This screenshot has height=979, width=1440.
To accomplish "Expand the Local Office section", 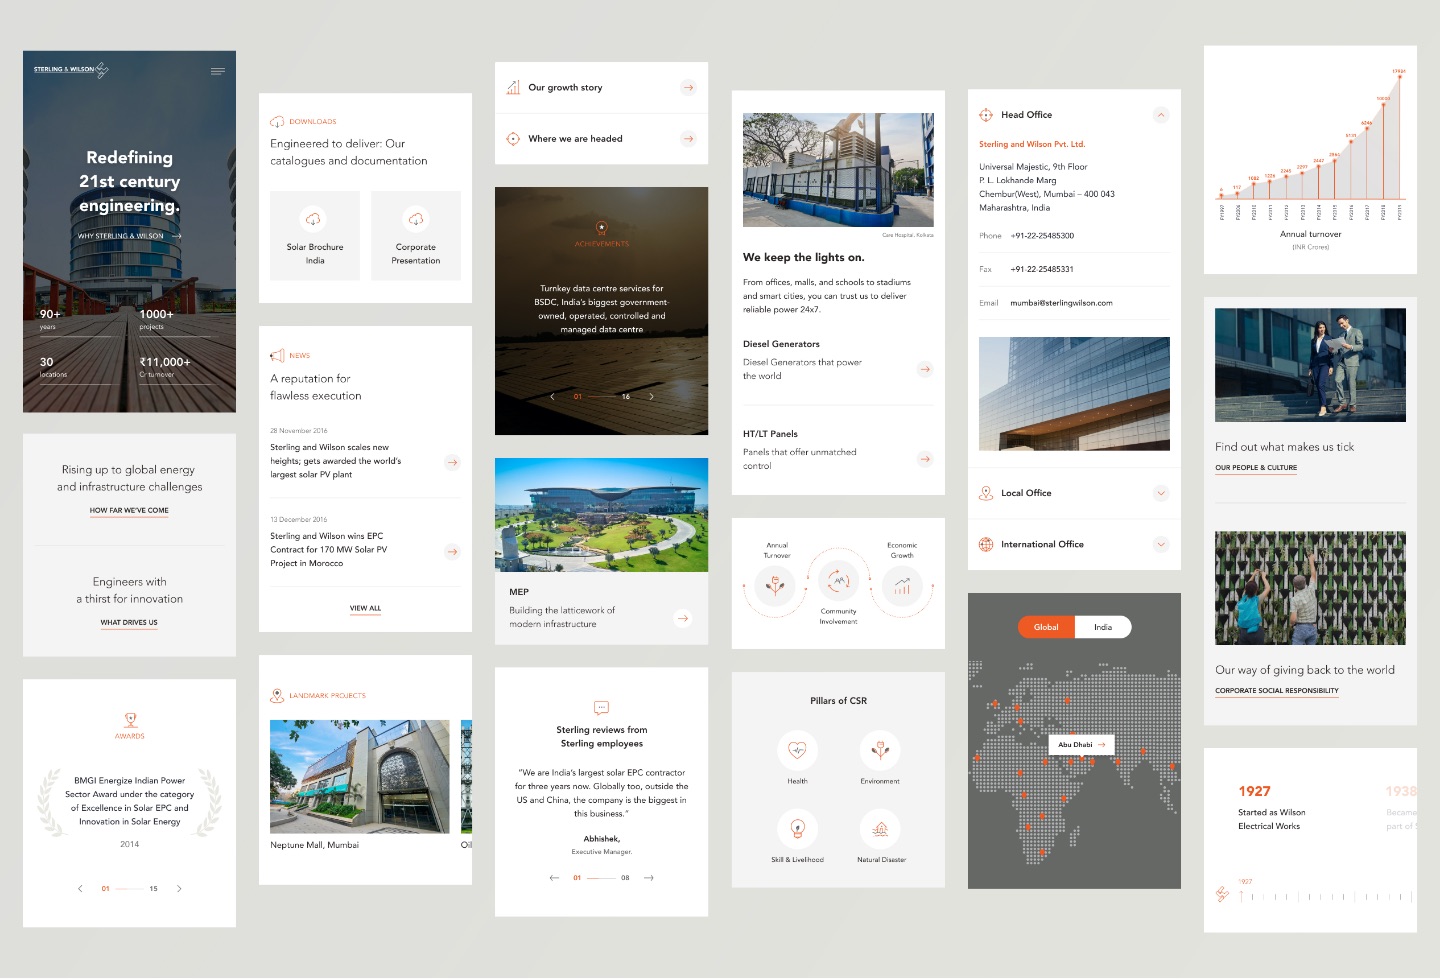I will coord(1161,493).
